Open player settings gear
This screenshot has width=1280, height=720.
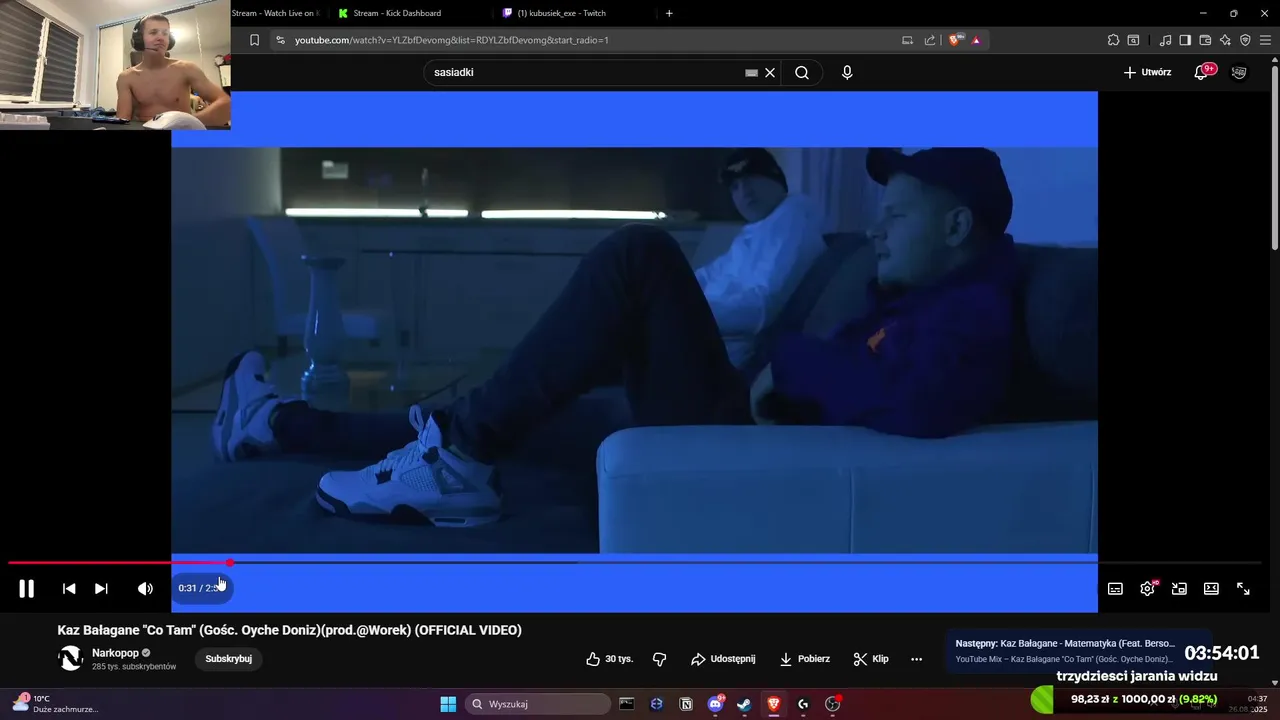(x=1147, y=589)
